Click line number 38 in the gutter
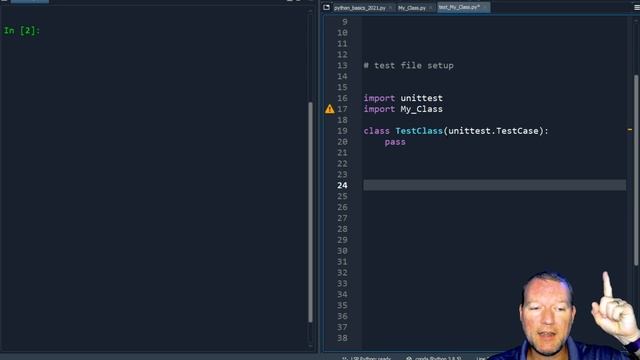Viewport: 640px width, 360px height. pyautogui.click(x=342, y=338)
